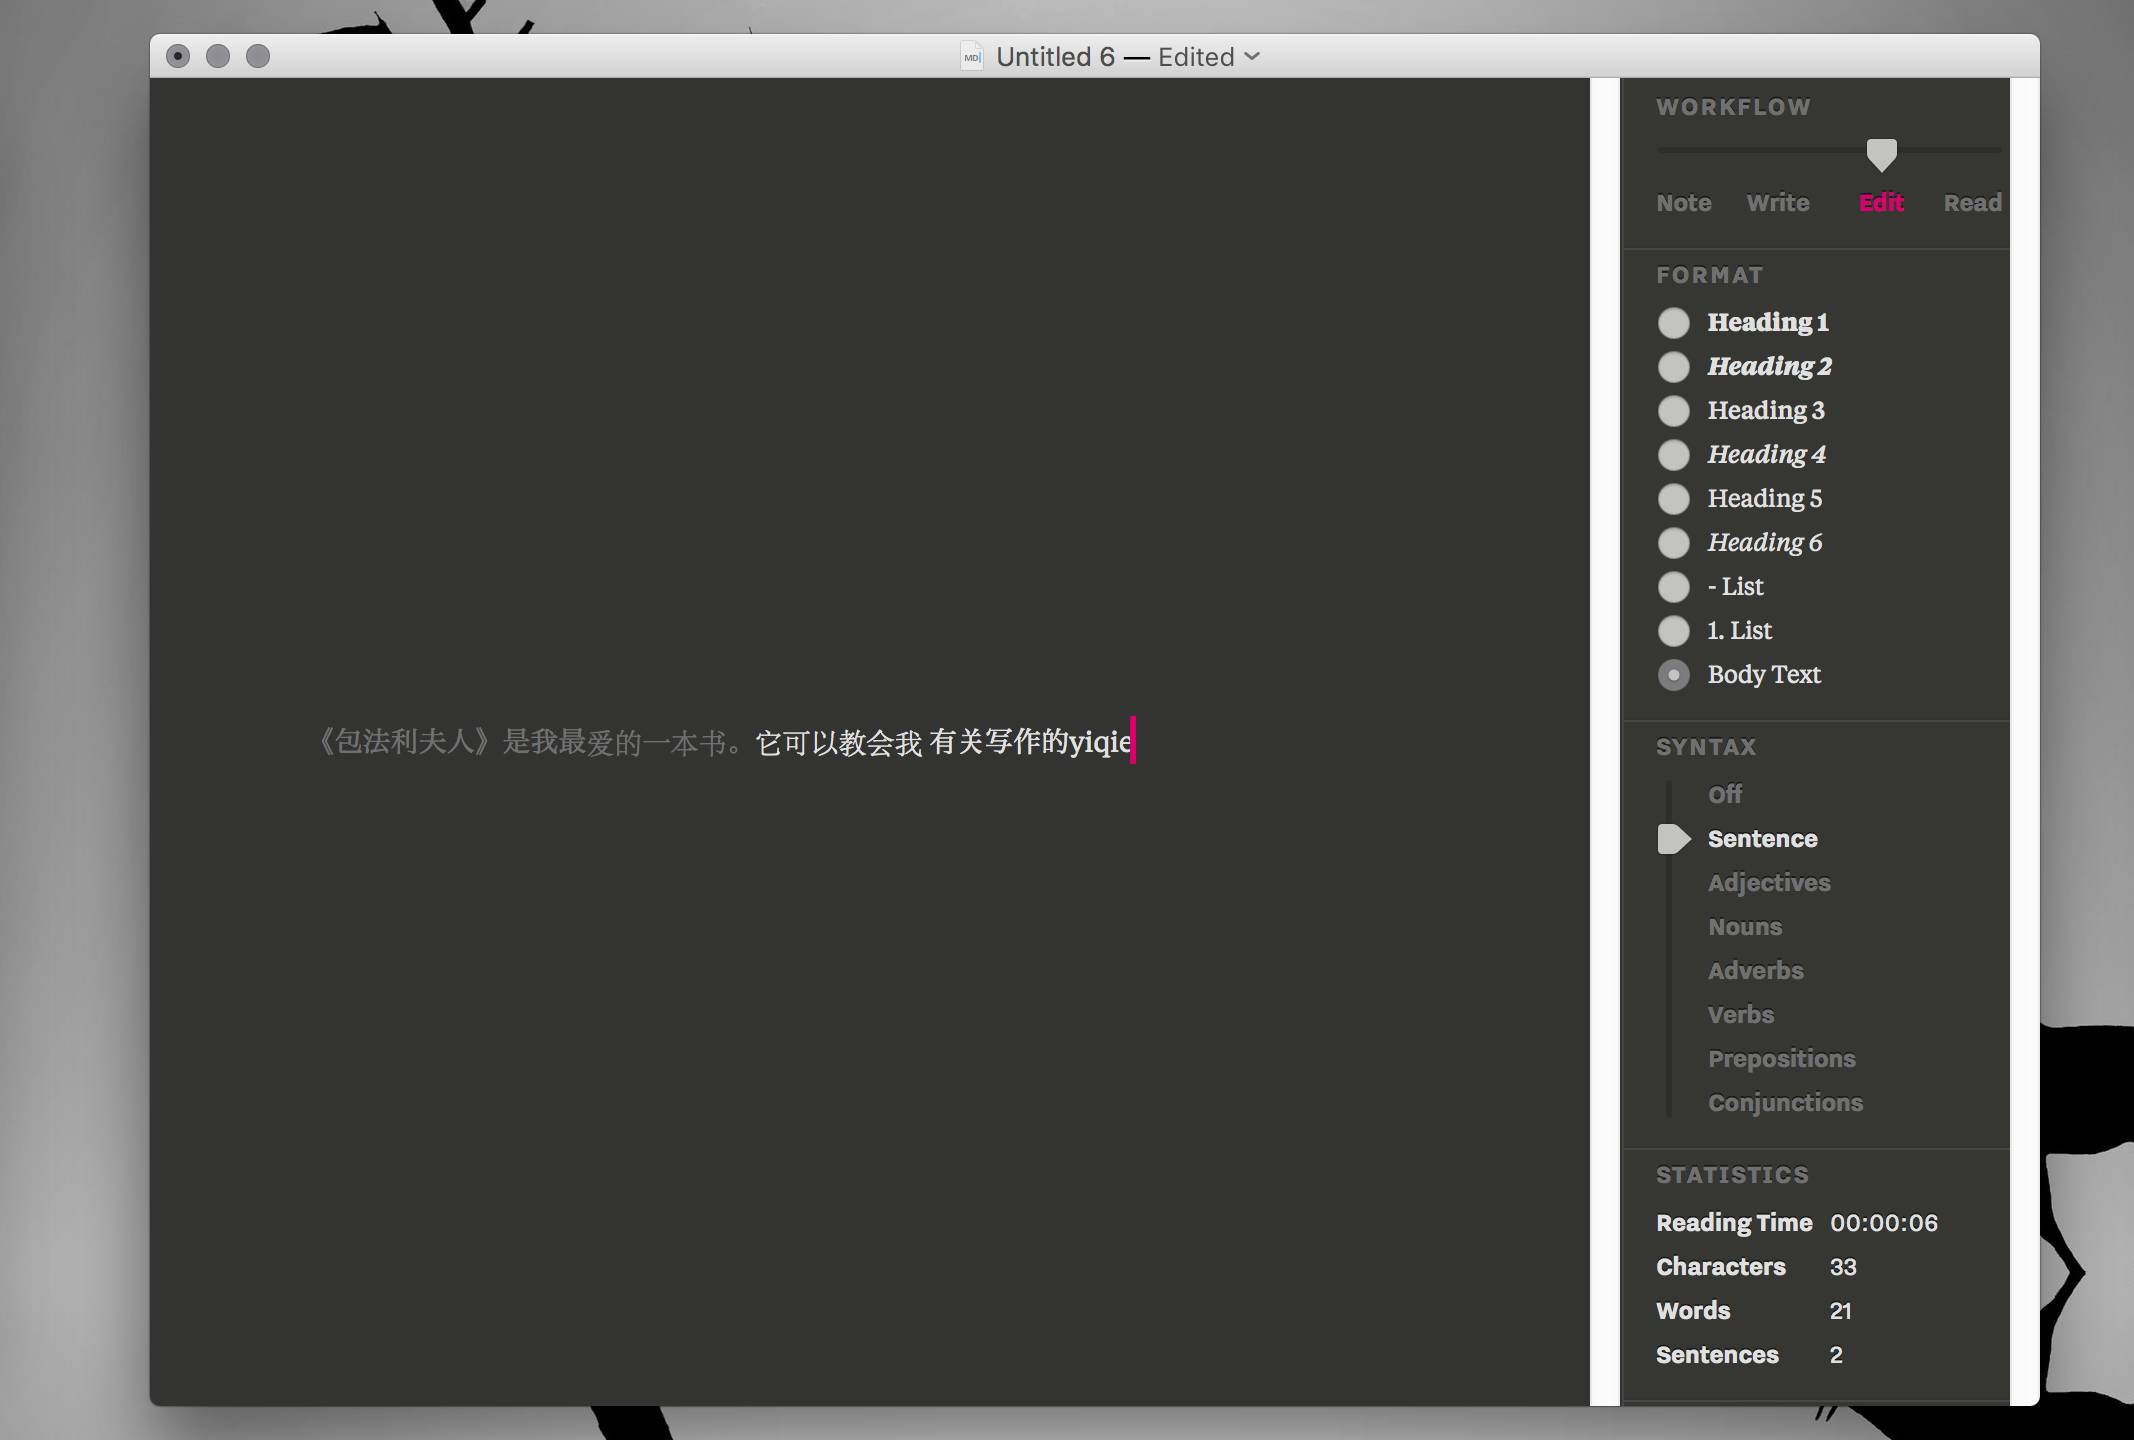The height and width of the screenshot is (1440, 2134).
Task: Click the workflow slider thumb
Action: (1881, 154)
